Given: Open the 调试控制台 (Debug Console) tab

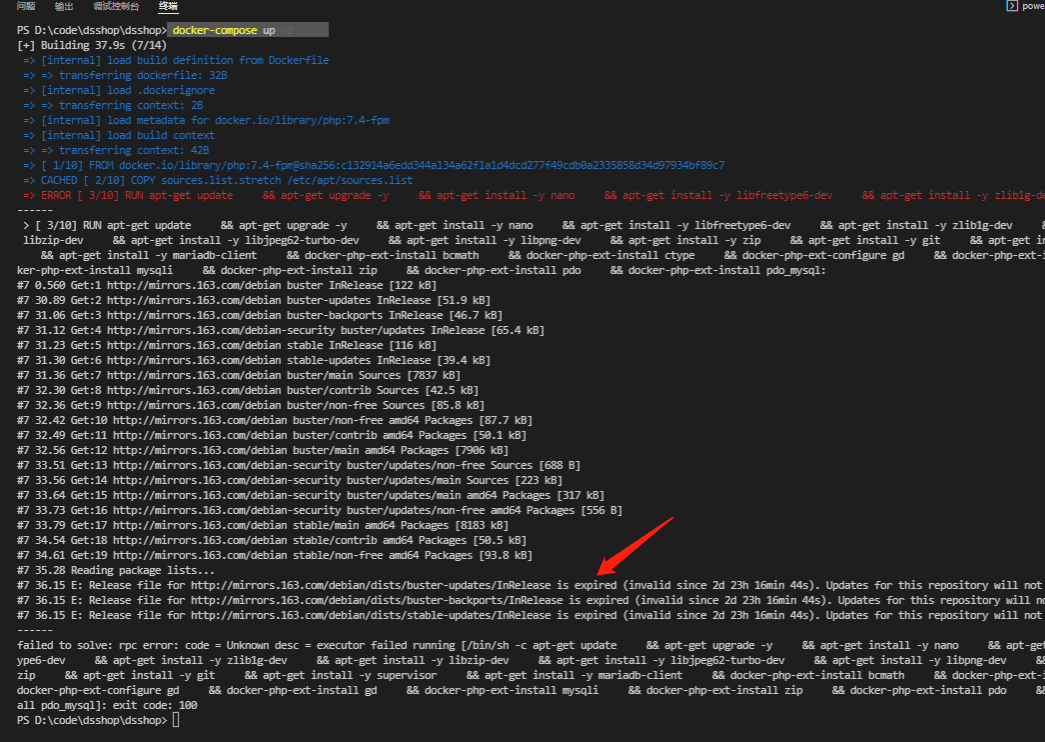Looking at the screenshot, I should pyautogui.click(x=116, y=7).
